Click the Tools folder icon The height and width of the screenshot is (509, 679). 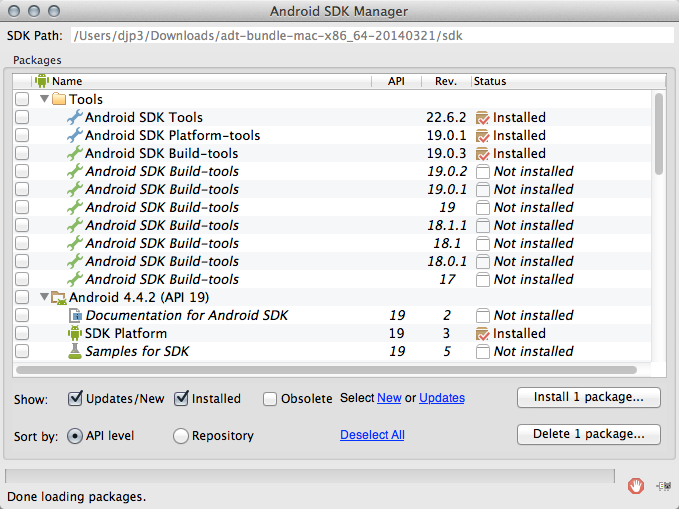point(58,100)
